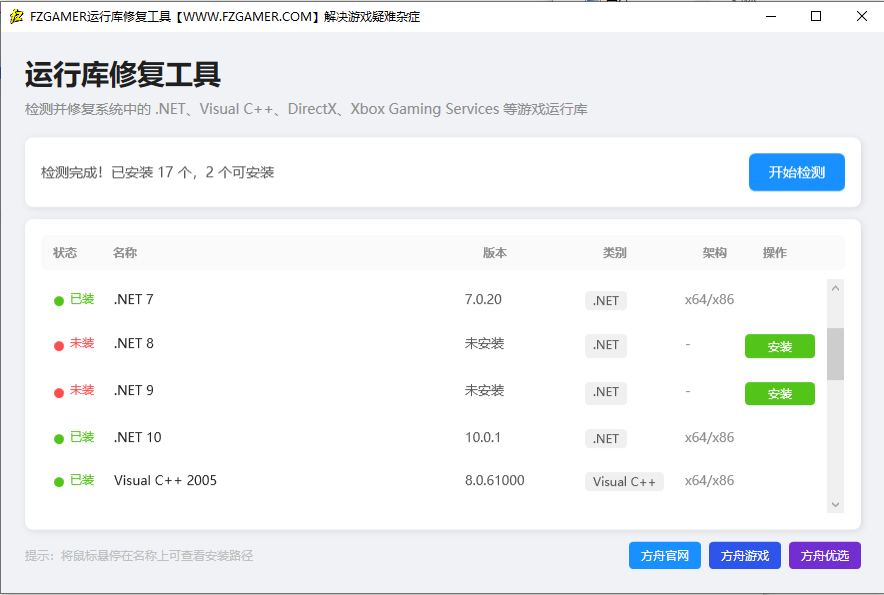Image resolution: width=884 pixels, height=595 pixels.
Task: Click the 方舟游戏 button
Action: [744, 555]
